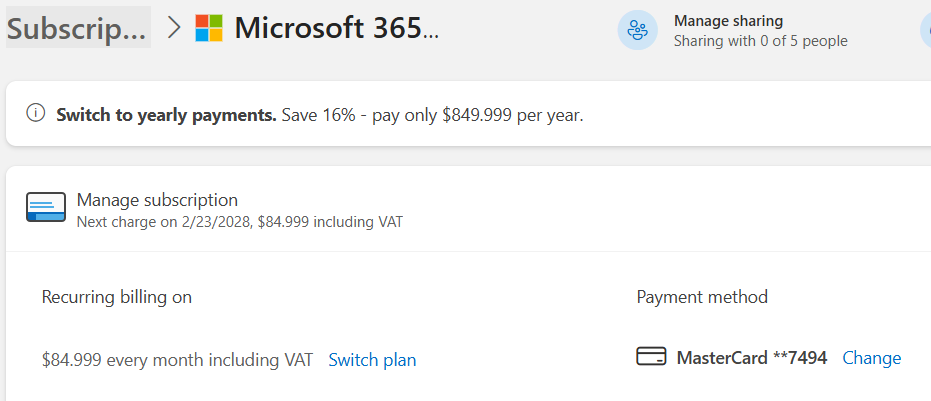Click the partially visible icon at right edge
931x401 pixels.
pyautogui.click(x=925, y=30)
